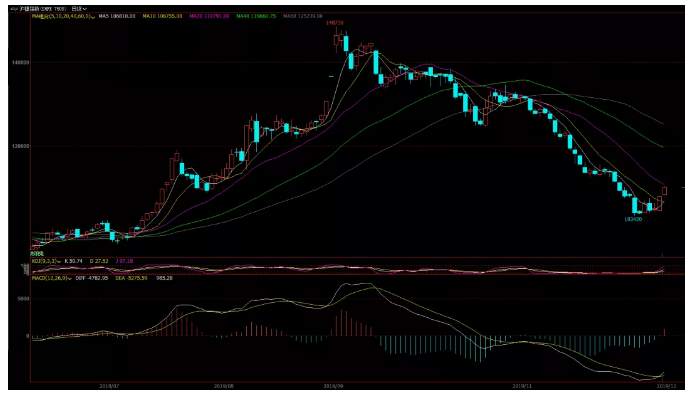Screen dimensions: 699x403
Task: Click the icon left of the contract name
Action: 13,8
